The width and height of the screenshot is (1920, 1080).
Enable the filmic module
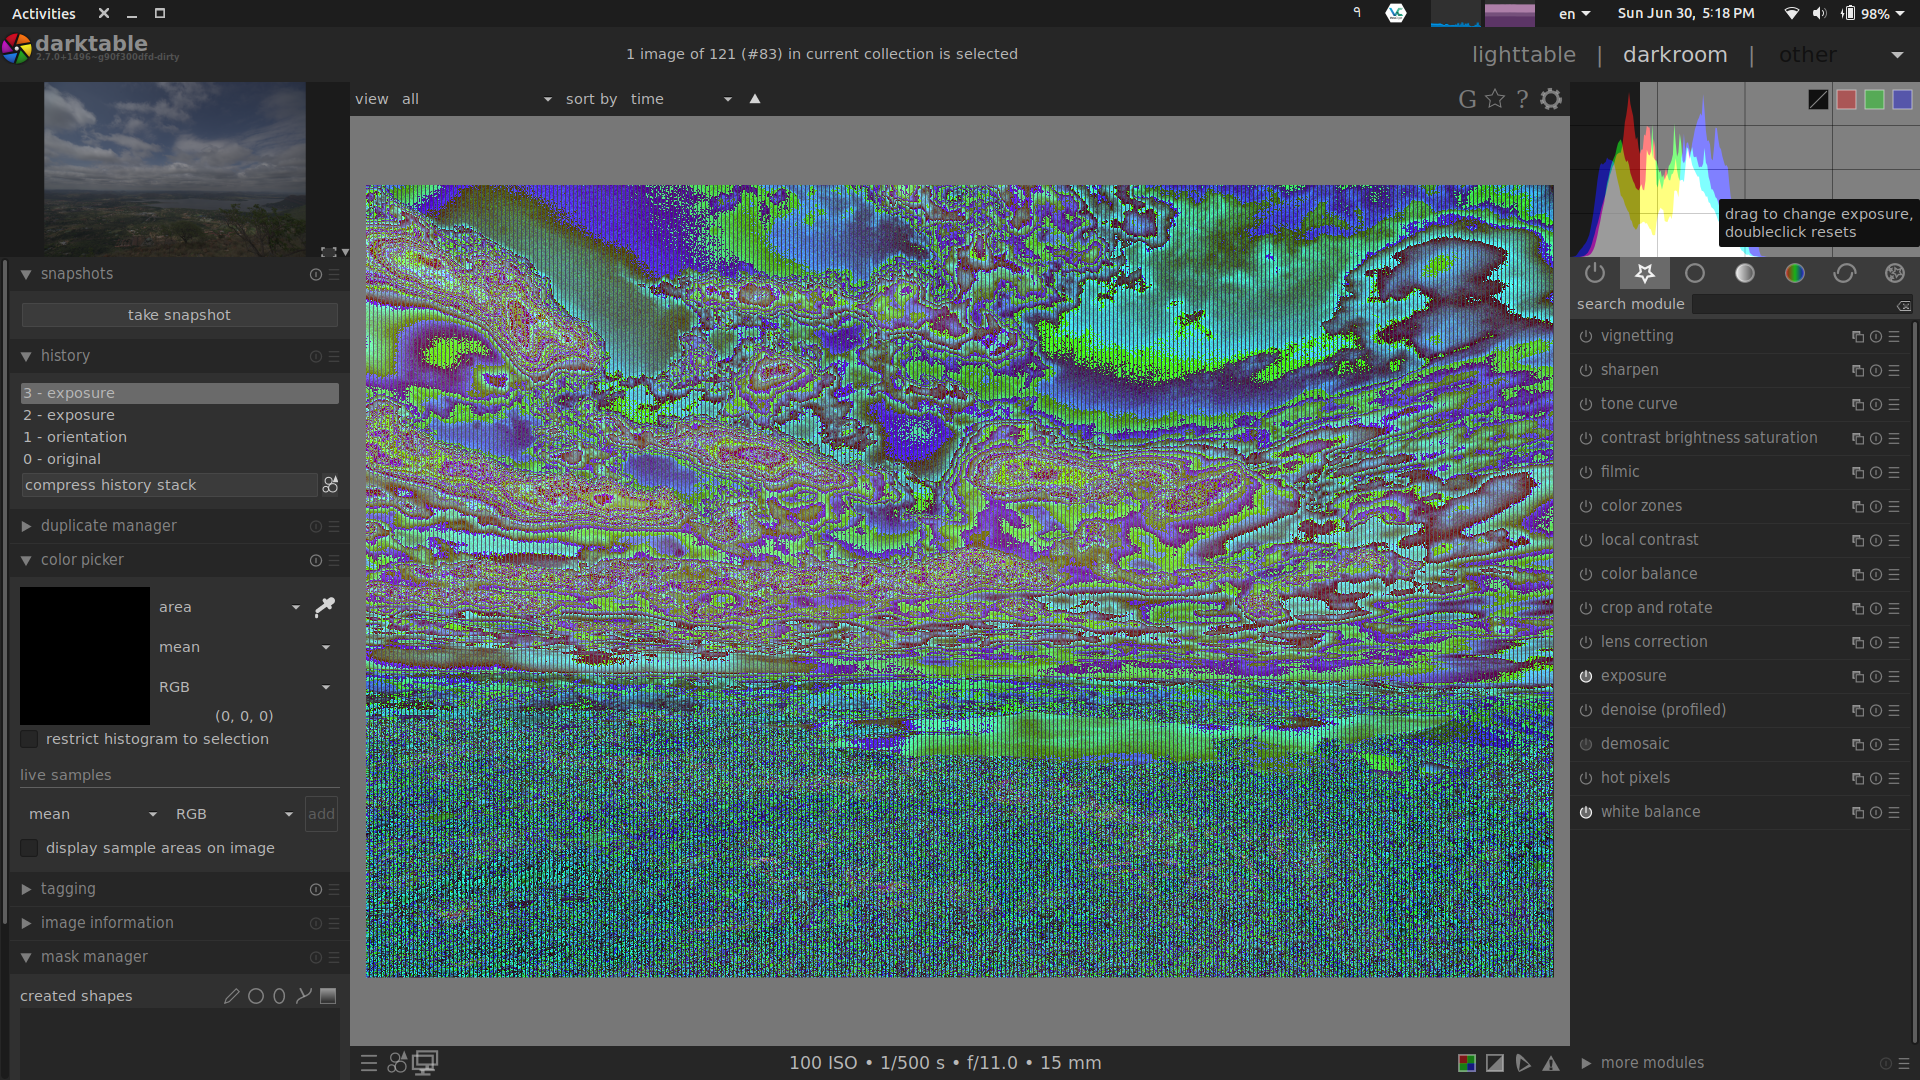click(x=1586, y=473)
